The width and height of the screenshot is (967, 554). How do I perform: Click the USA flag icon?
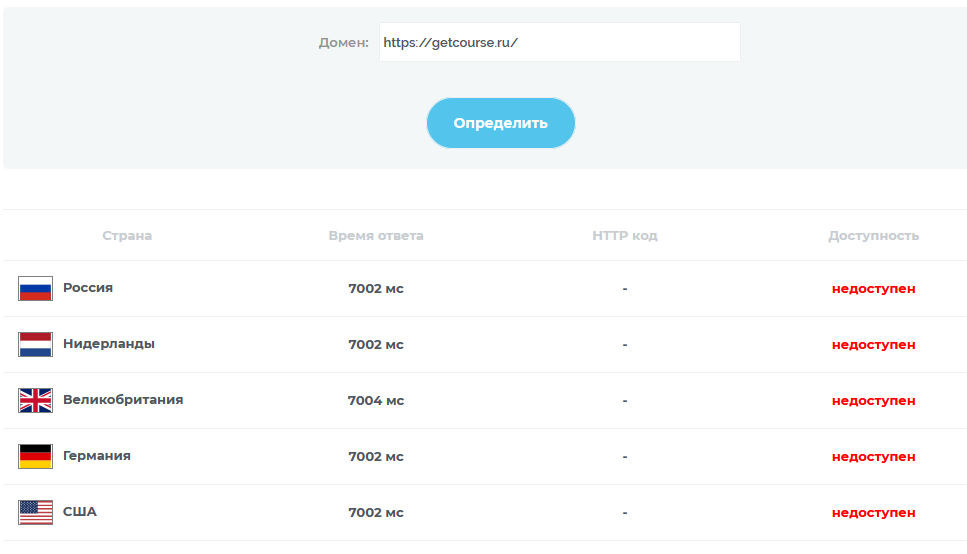tap(35, 512)
